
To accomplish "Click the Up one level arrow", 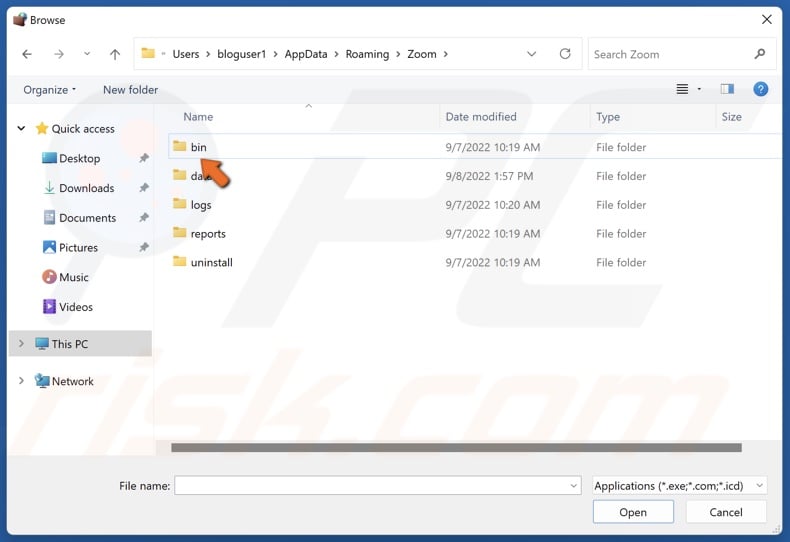I will (115, 54).
